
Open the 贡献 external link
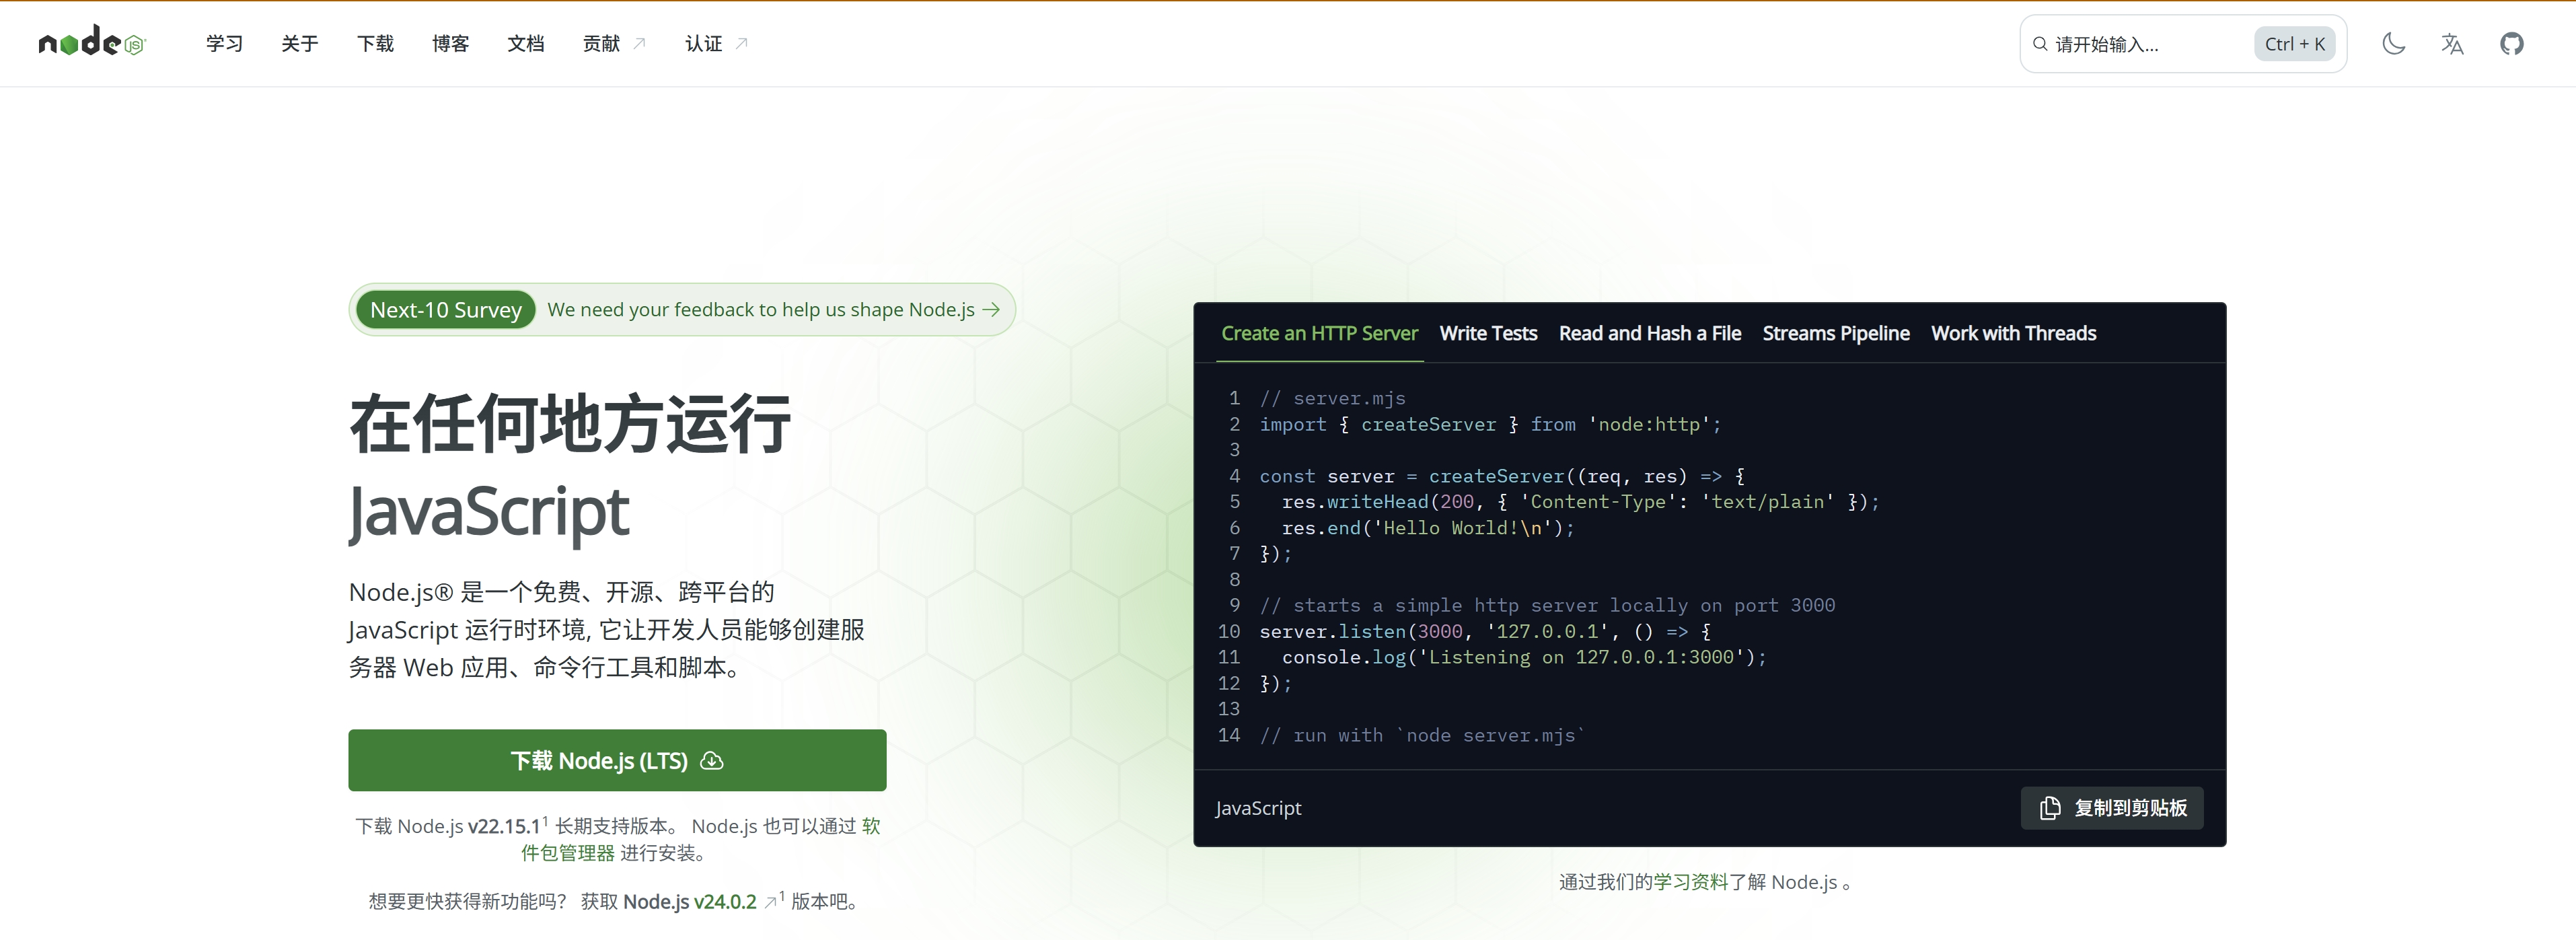point(614,43)
